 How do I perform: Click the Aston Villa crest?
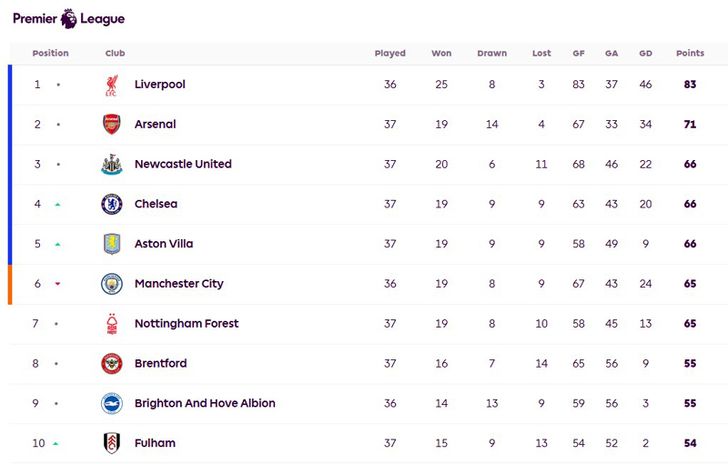pyautogui.click(x=111, y=244)
